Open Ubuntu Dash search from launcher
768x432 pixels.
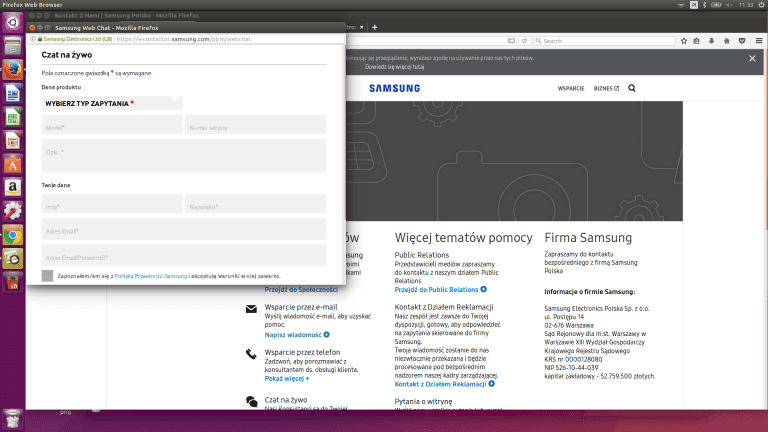pos(13,23)
